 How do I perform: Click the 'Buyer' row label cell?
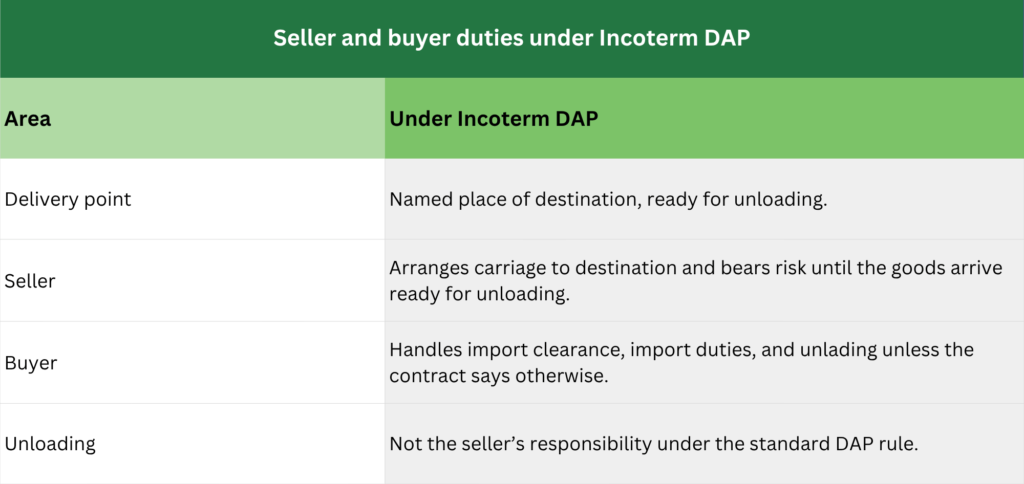pos(192,363)
